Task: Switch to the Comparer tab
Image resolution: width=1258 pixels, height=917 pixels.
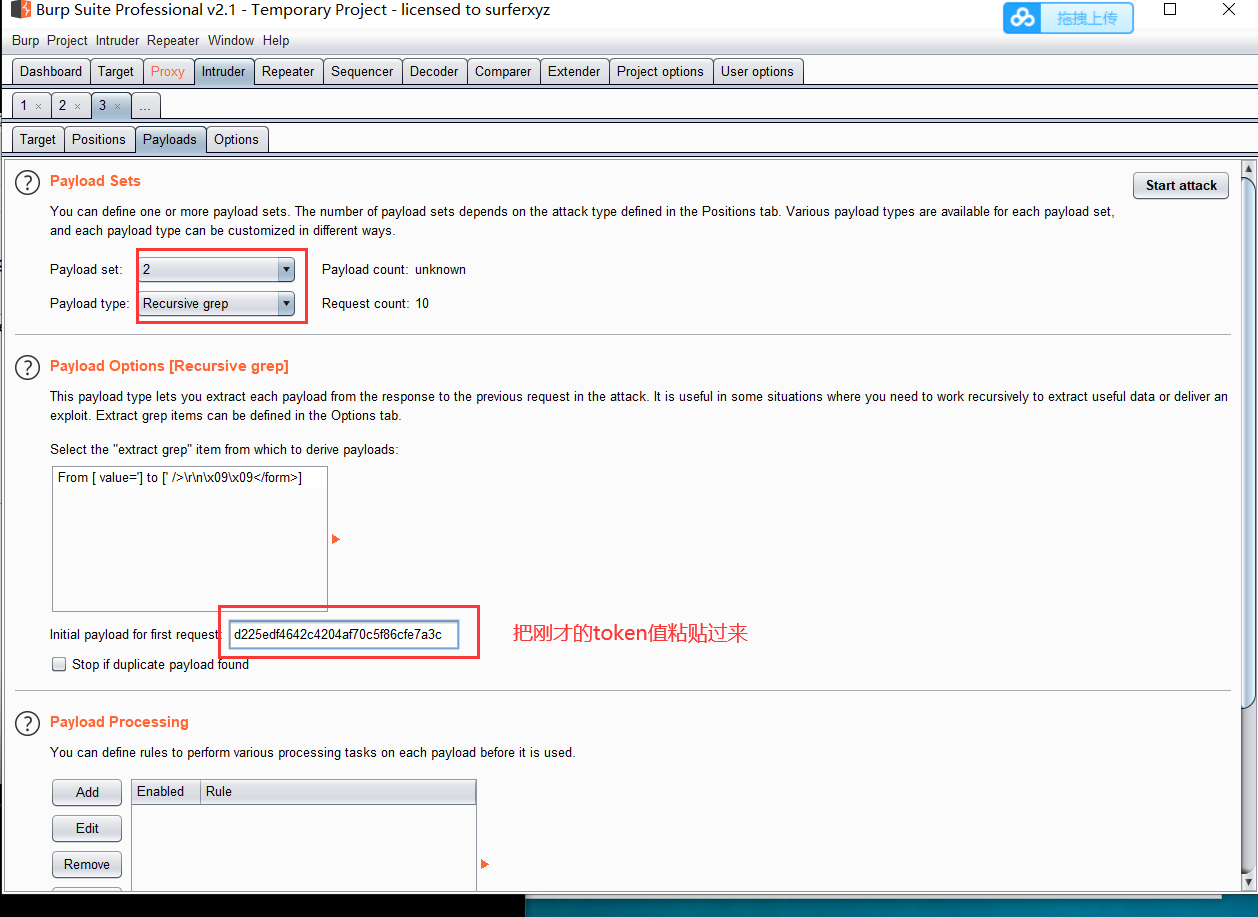Action: 503,72
